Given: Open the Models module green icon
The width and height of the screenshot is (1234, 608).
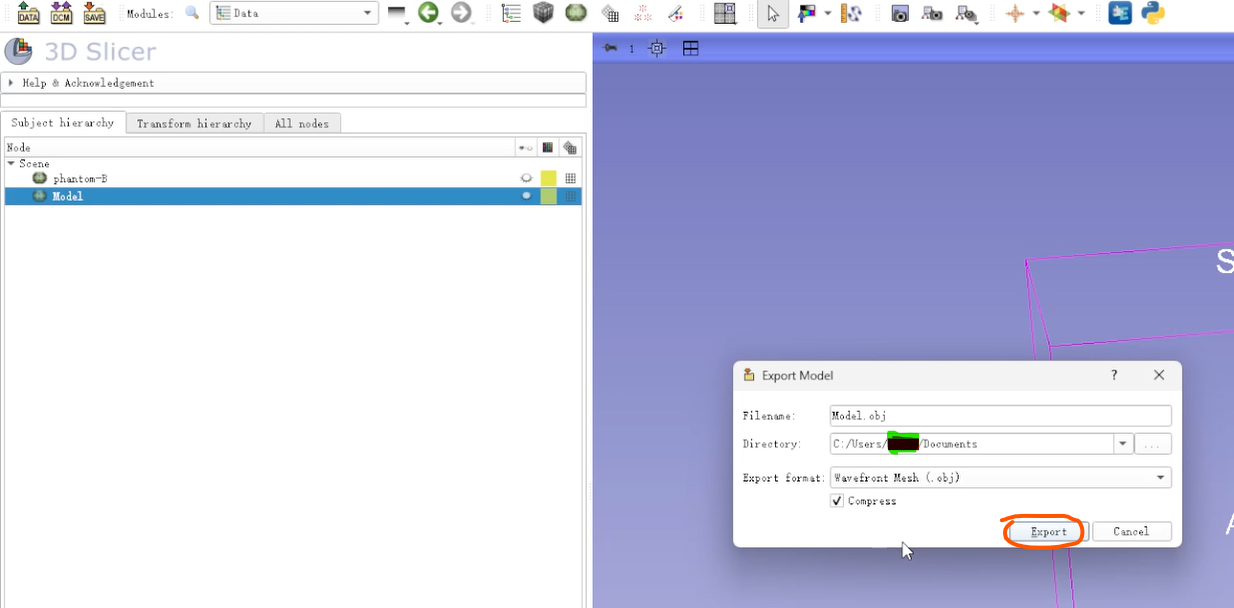Looking at the screenshot, I should tap(576, 13).
